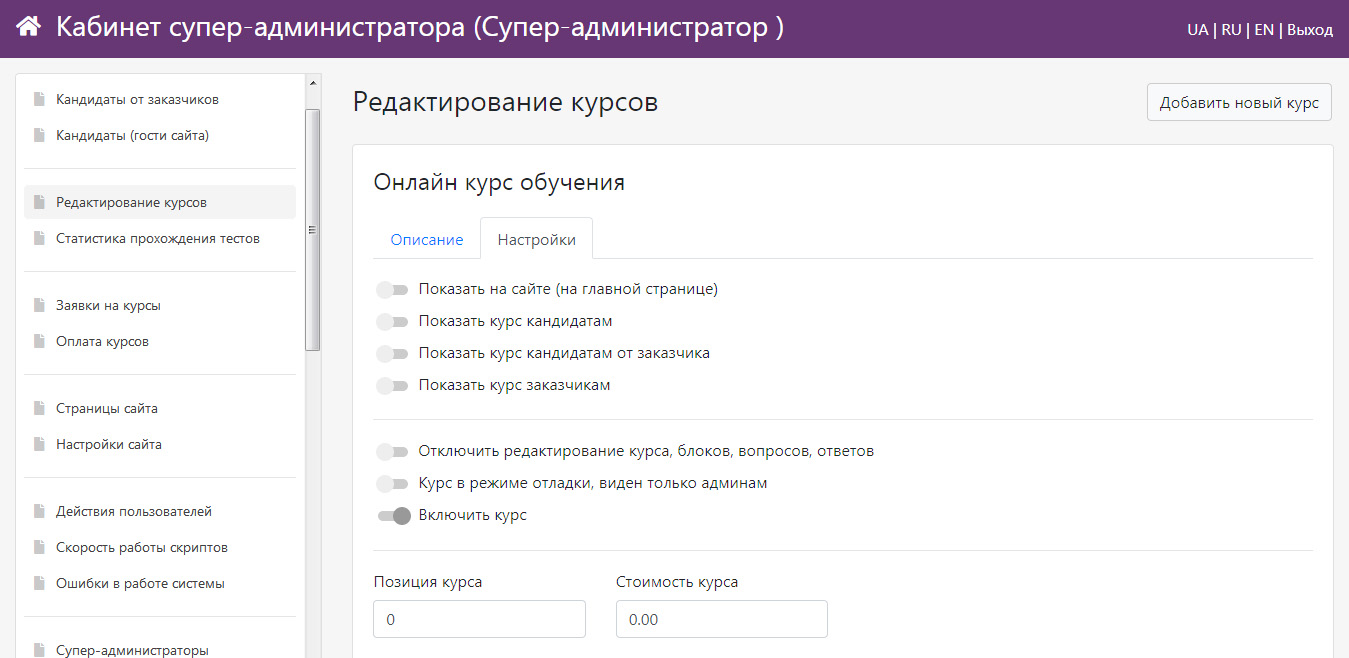Toggle Показать курс кандидатам switch
This screenshot has height=658, width=1349.
pos(392,322)
